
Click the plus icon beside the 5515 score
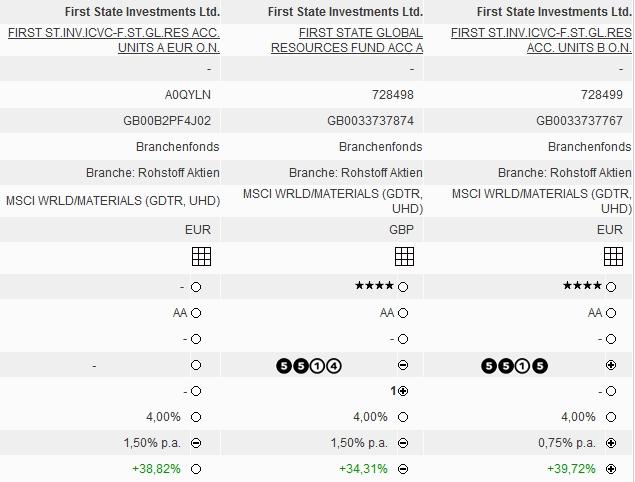(611, 366)
